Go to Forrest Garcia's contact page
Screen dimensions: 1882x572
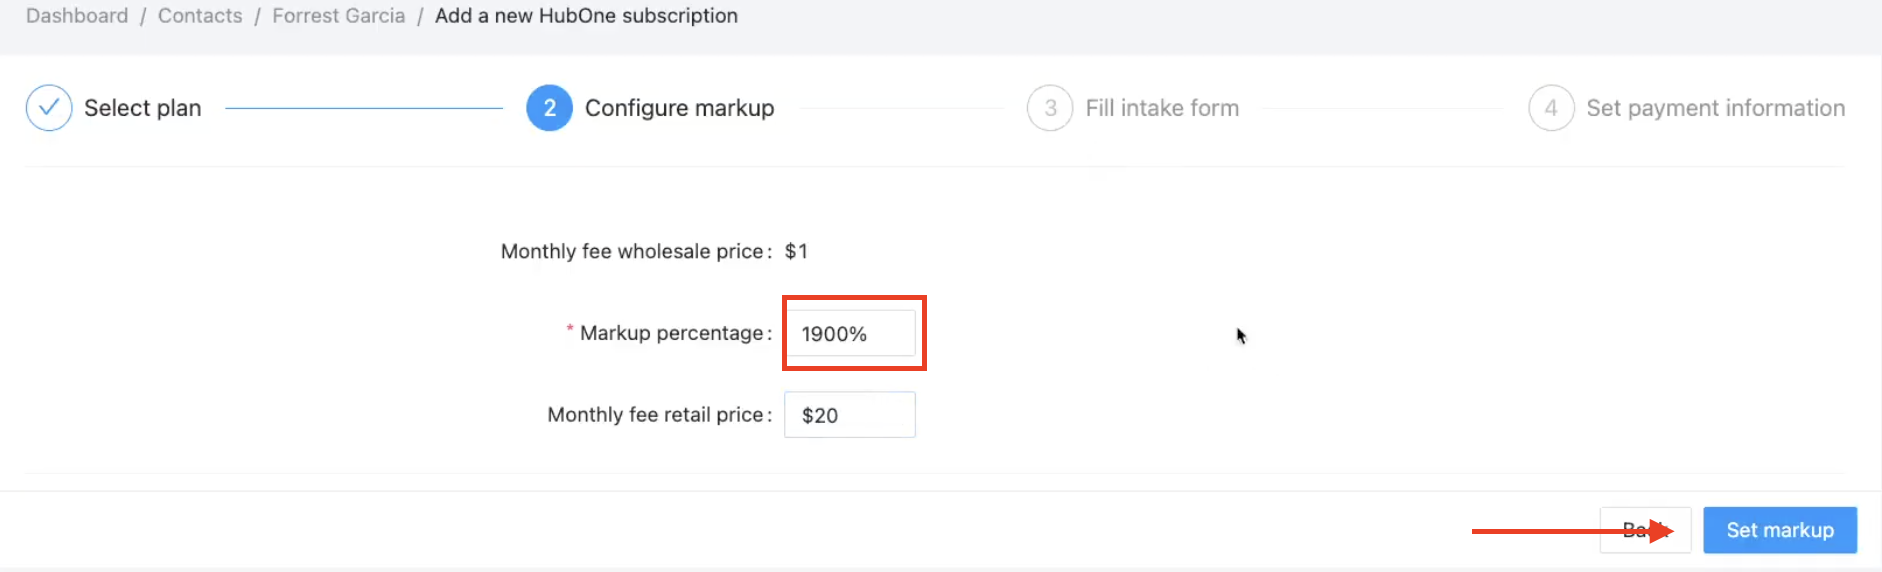point(338,16)
